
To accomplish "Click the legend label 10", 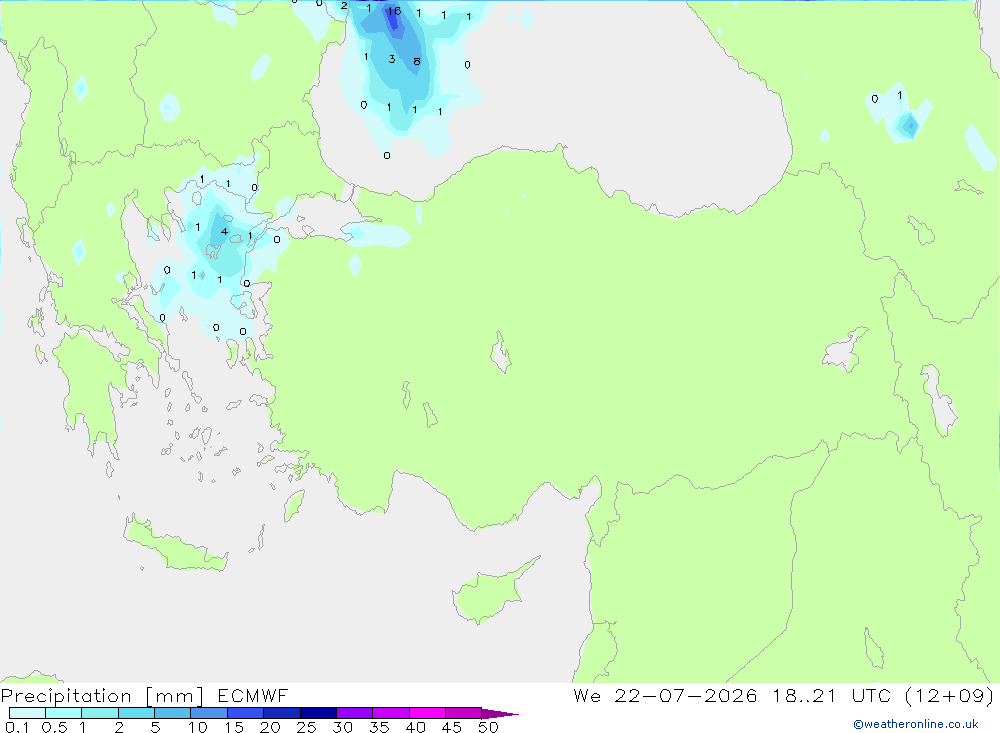I will (x=198, y=727).
